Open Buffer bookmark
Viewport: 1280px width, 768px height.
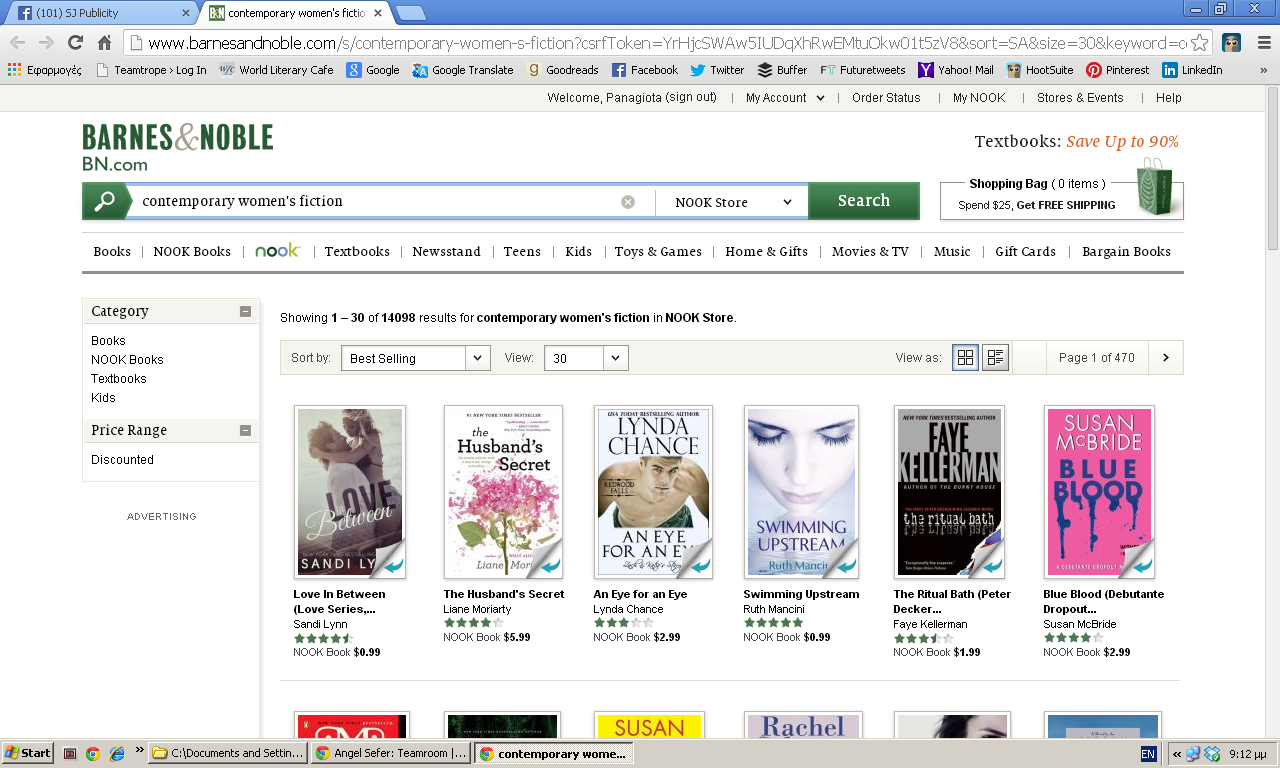pos(783,70)
